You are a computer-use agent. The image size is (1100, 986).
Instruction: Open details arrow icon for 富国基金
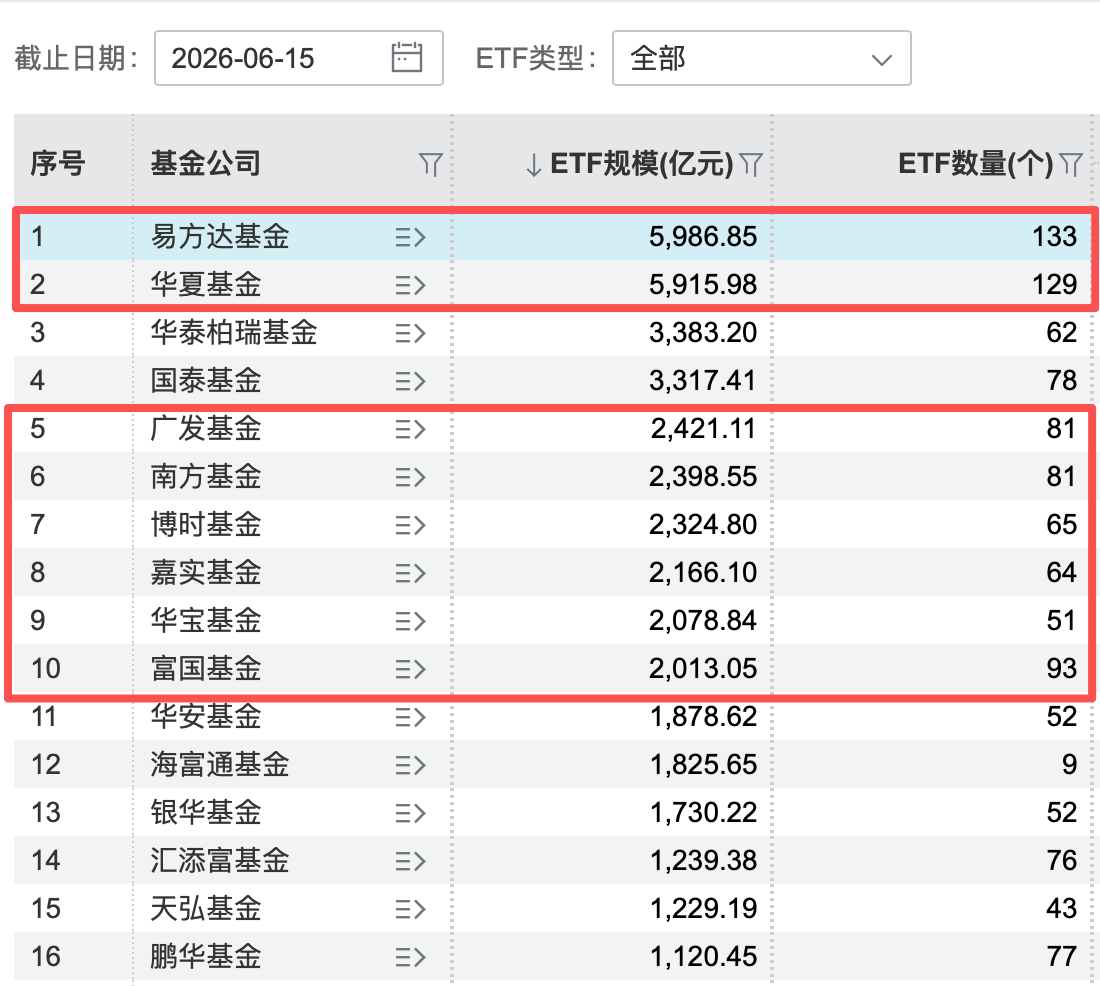pyautogui.click(x=410, y=669)
